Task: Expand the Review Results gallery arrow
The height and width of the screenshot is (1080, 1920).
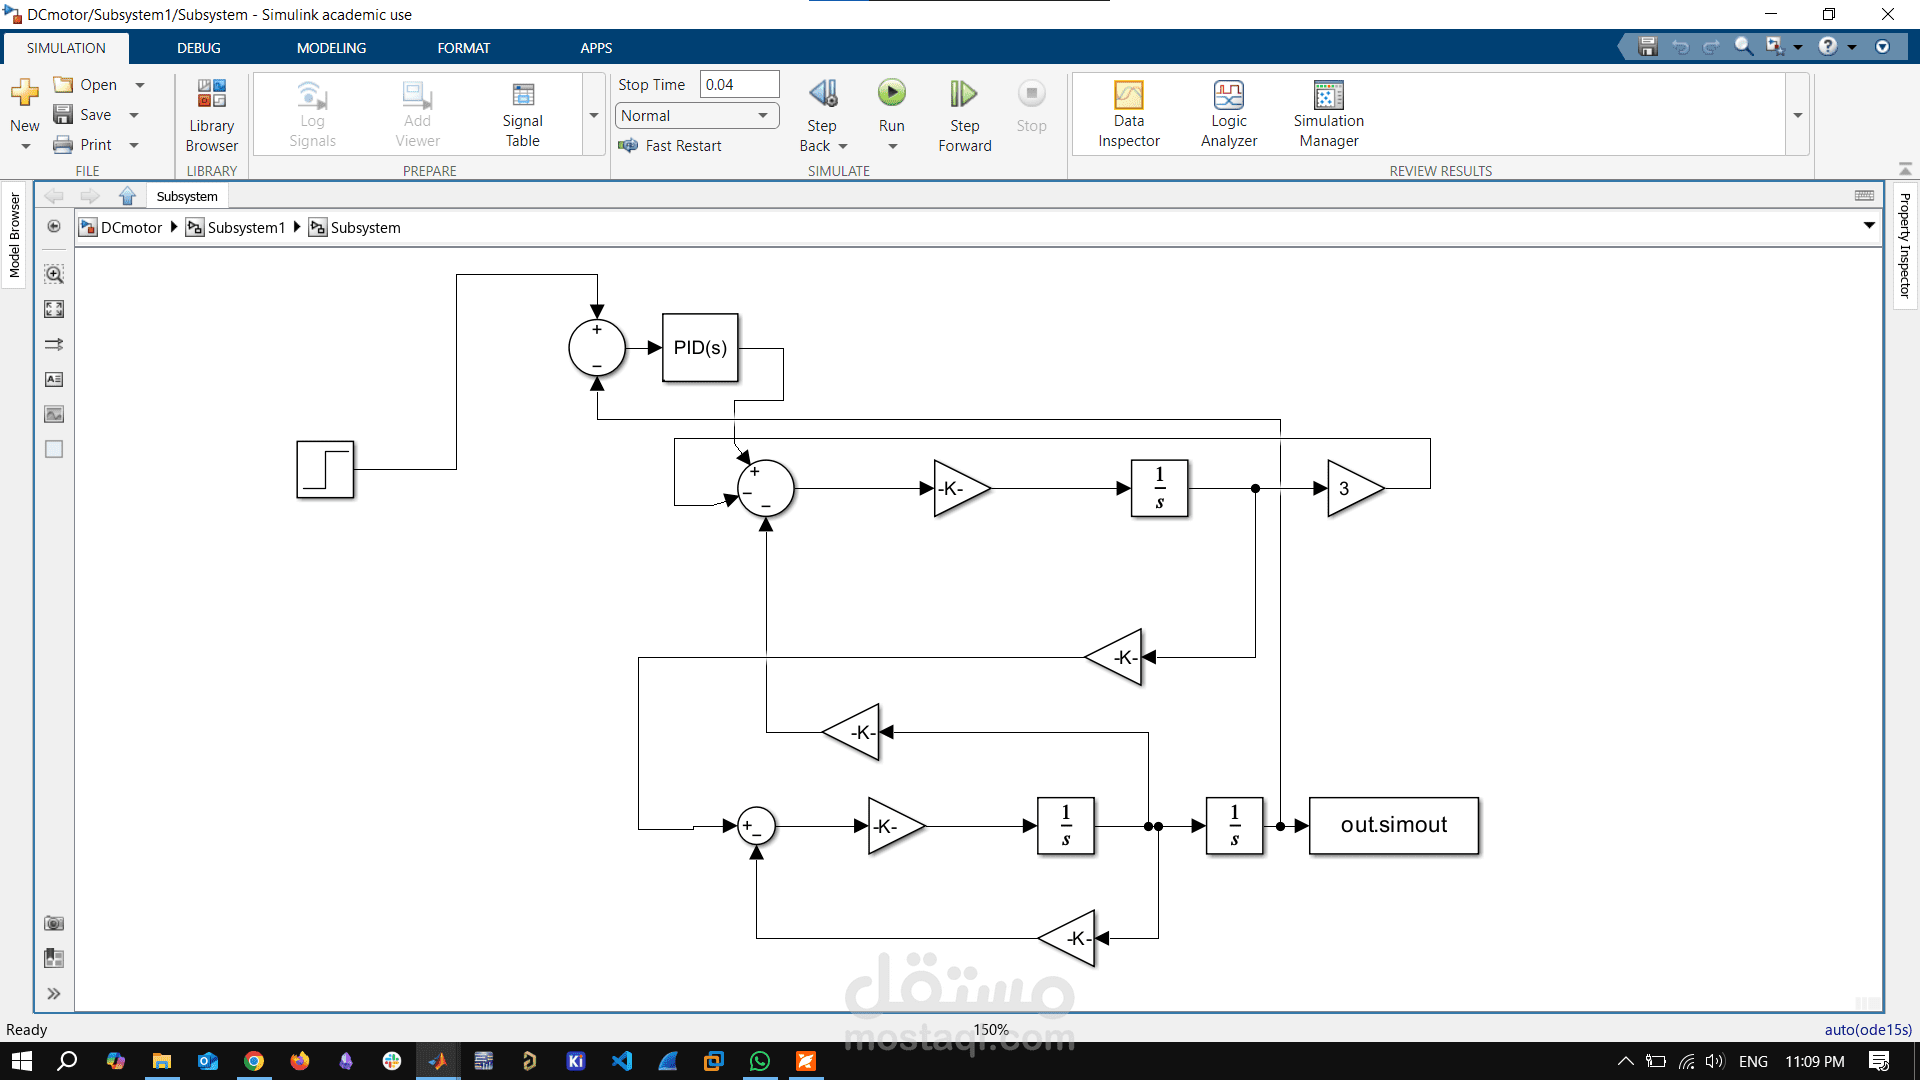Action: (1798, 116)
